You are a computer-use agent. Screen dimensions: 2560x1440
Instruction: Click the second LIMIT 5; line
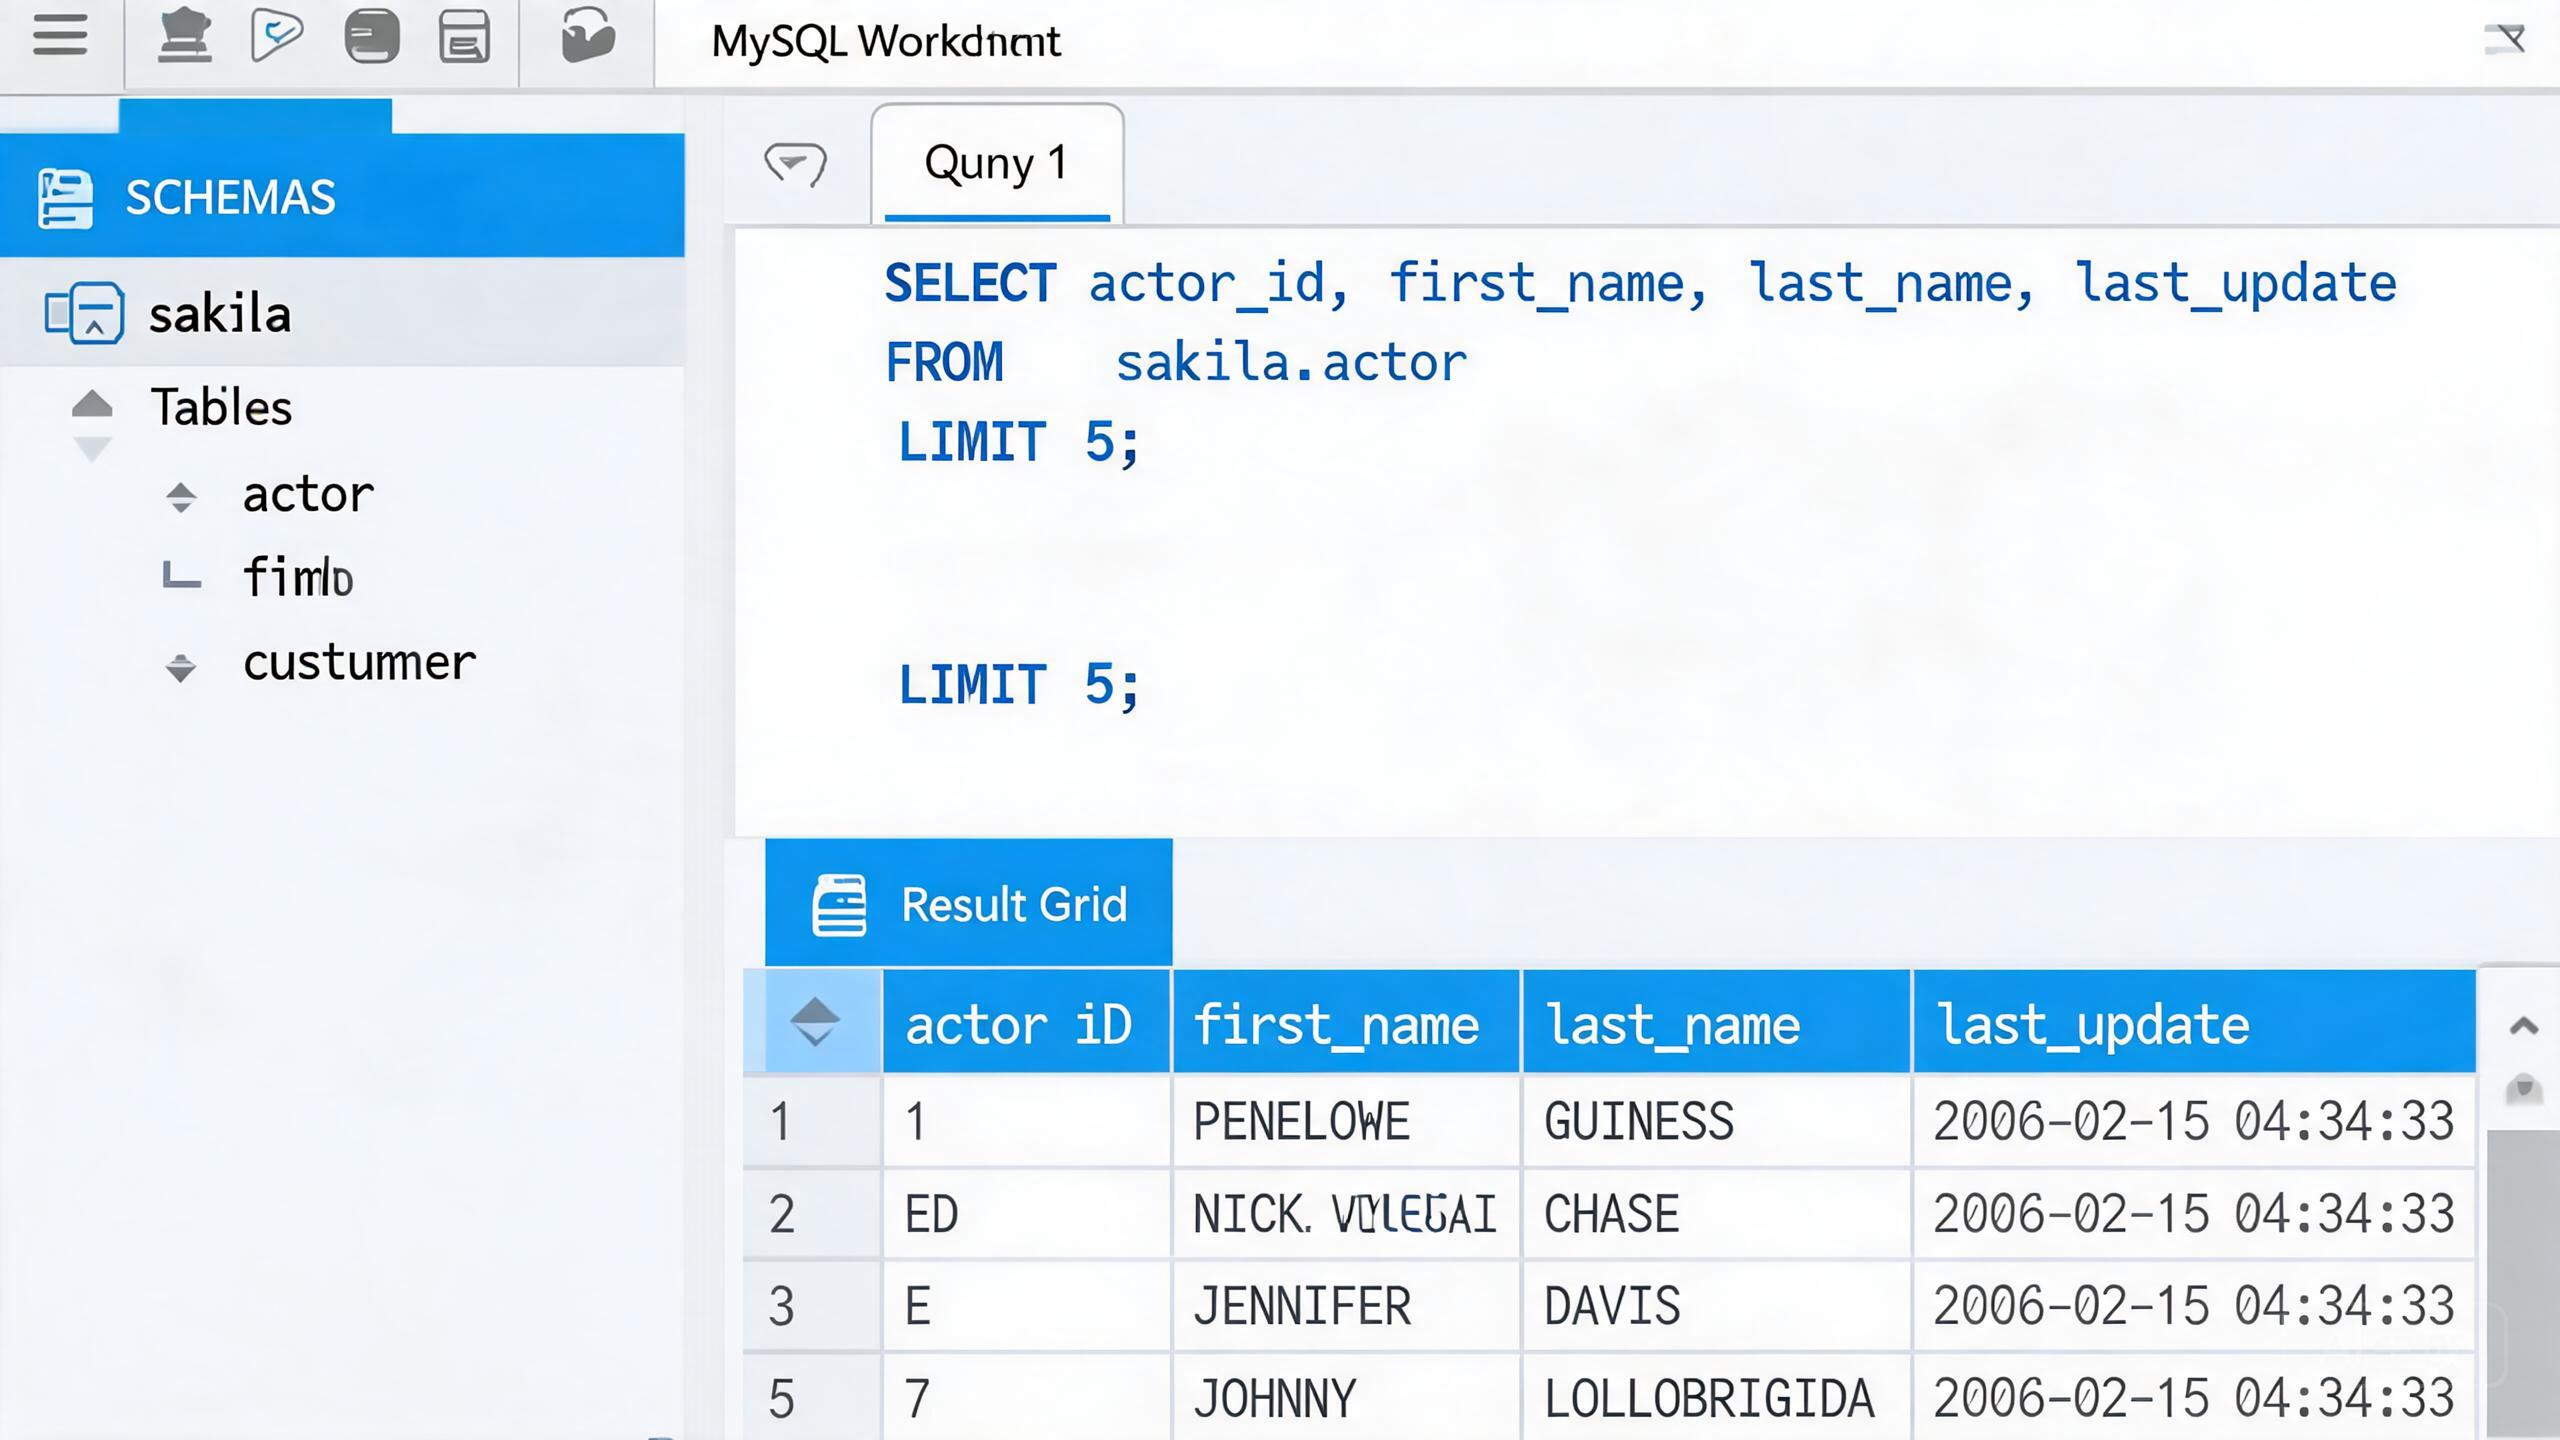click(x=1018, y=685)
